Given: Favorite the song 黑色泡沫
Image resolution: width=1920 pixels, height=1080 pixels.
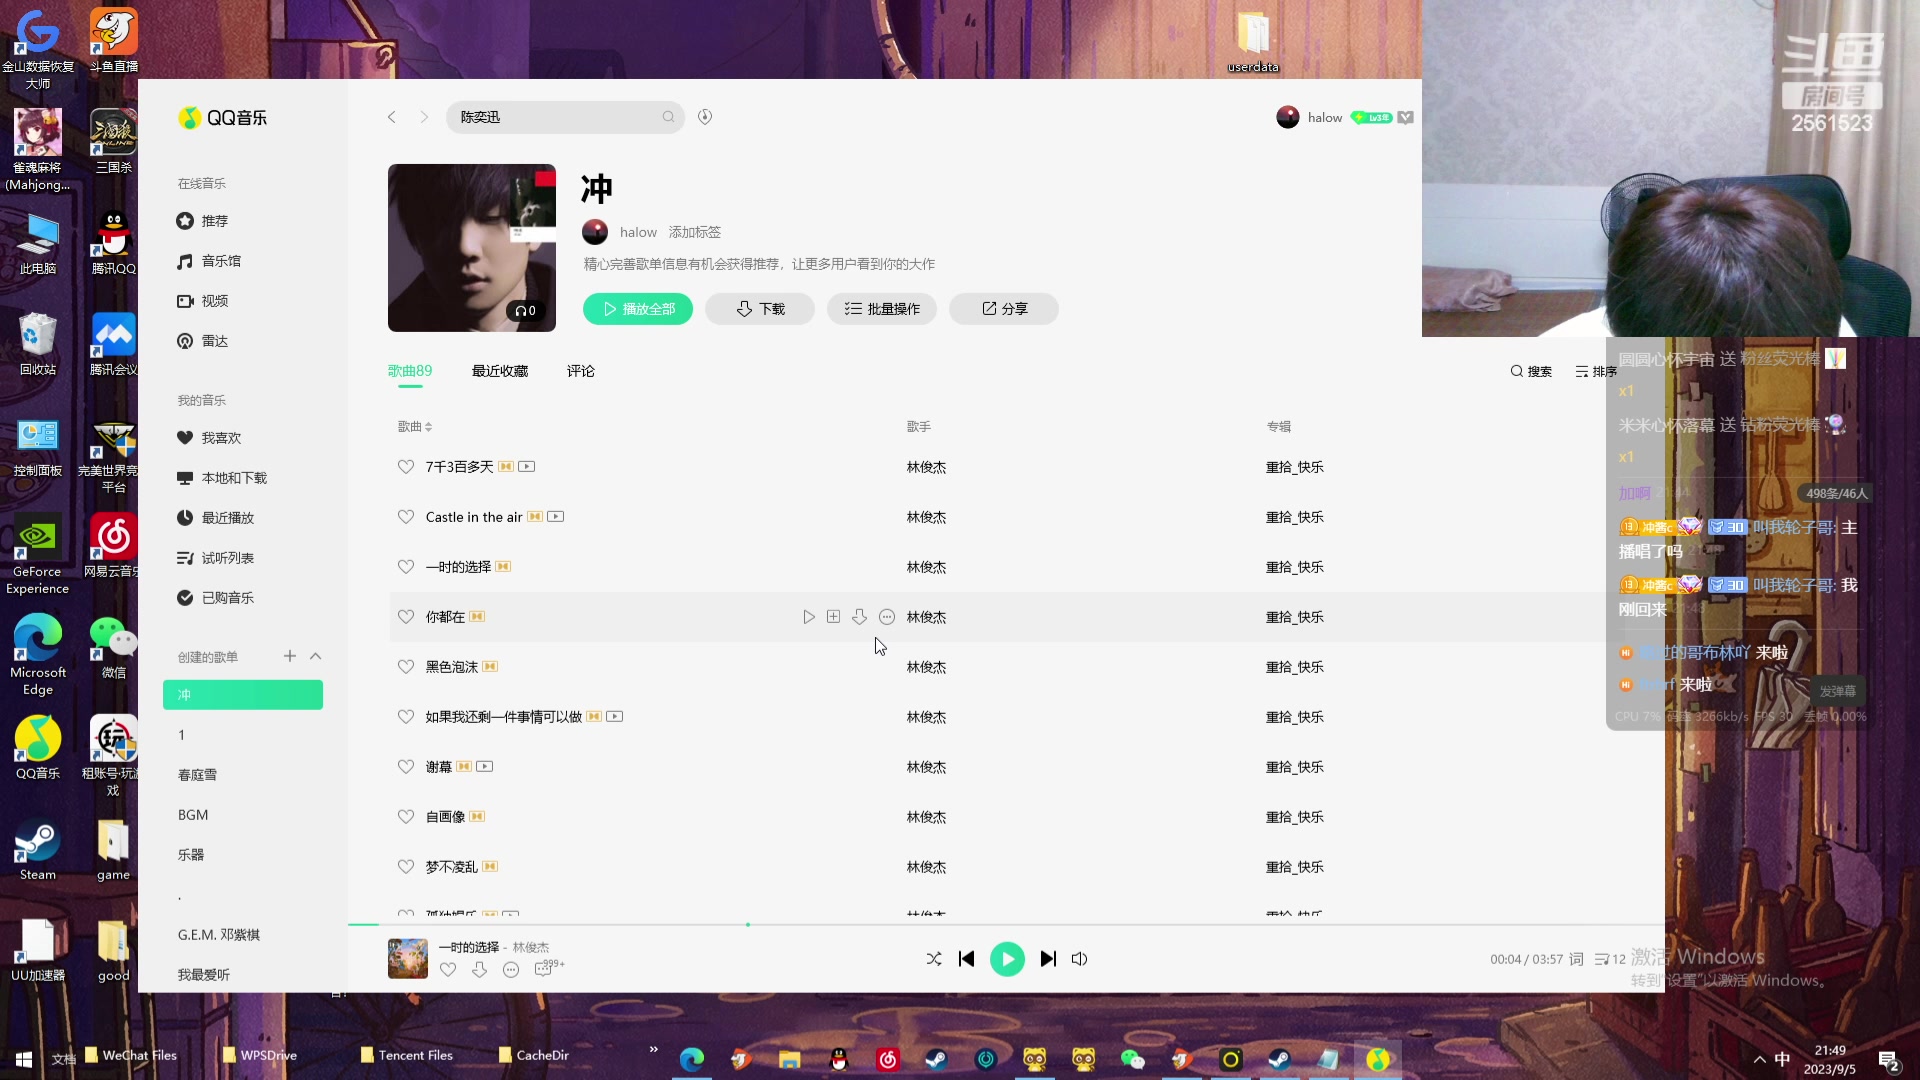Looking at the screenshot, I should click(405, 667).
